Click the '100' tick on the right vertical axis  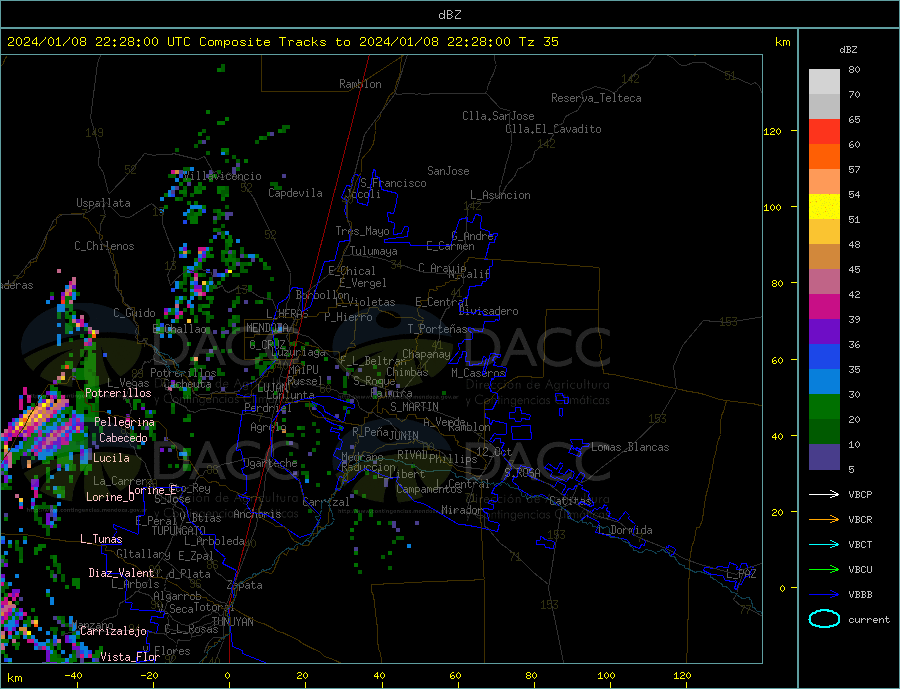pyautogui.click(x=772, y=207)
